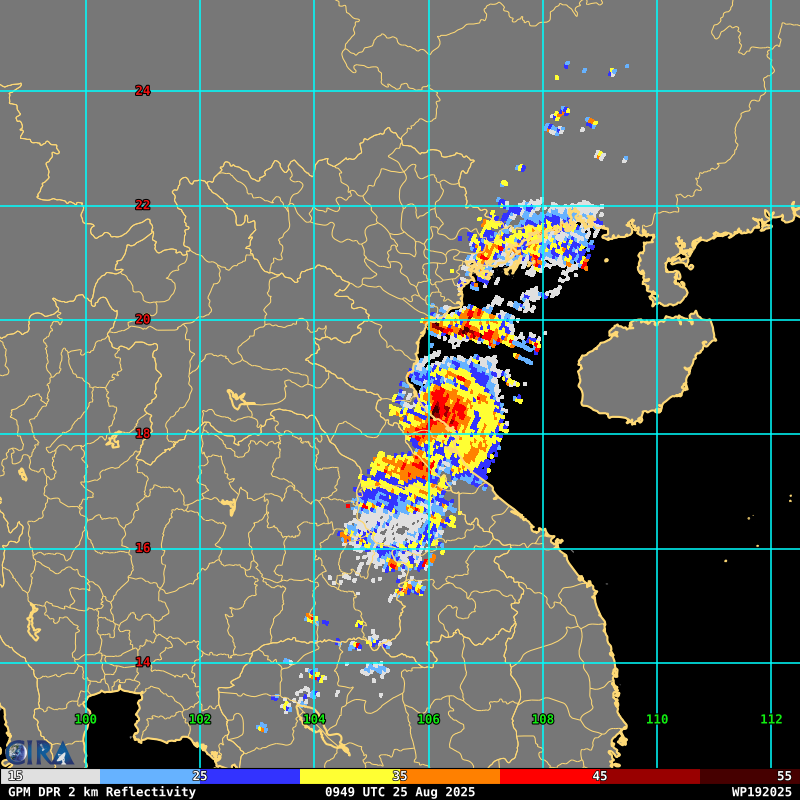Click the latitude label 22

[x=143, y=205]
